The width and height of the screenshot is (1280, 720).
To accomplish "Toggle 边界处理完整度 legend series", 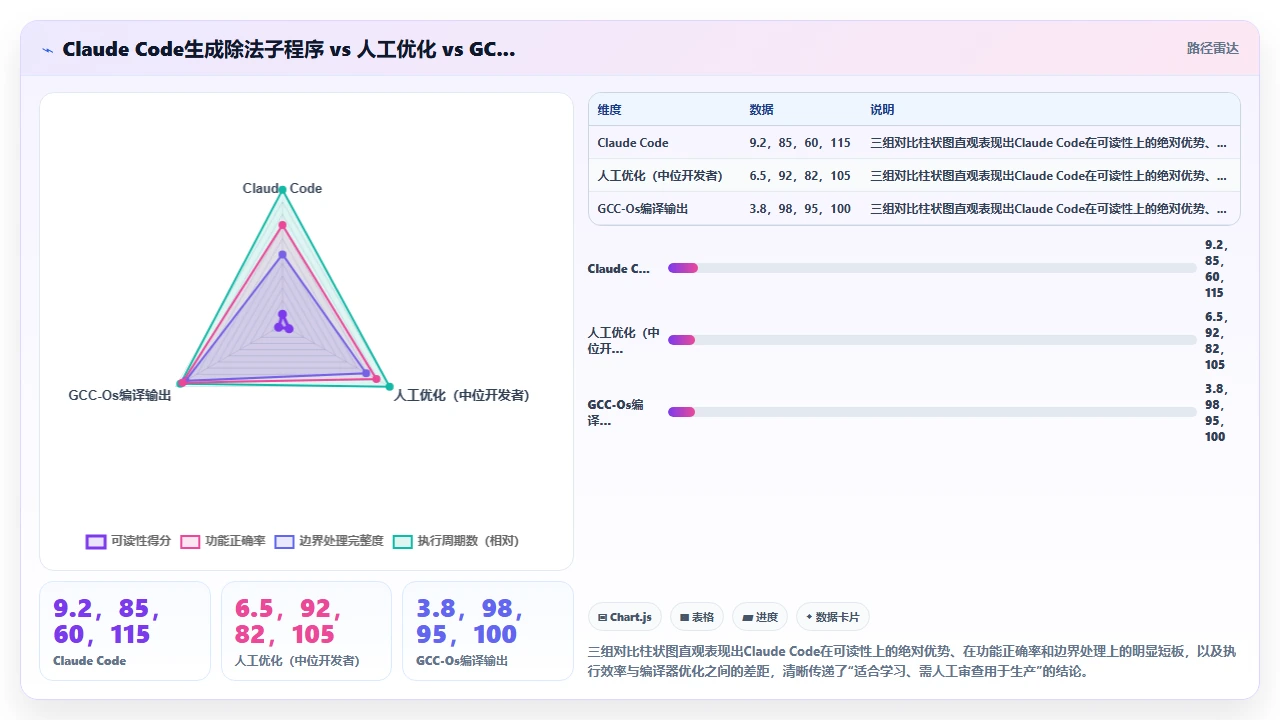I will [328, 541].
